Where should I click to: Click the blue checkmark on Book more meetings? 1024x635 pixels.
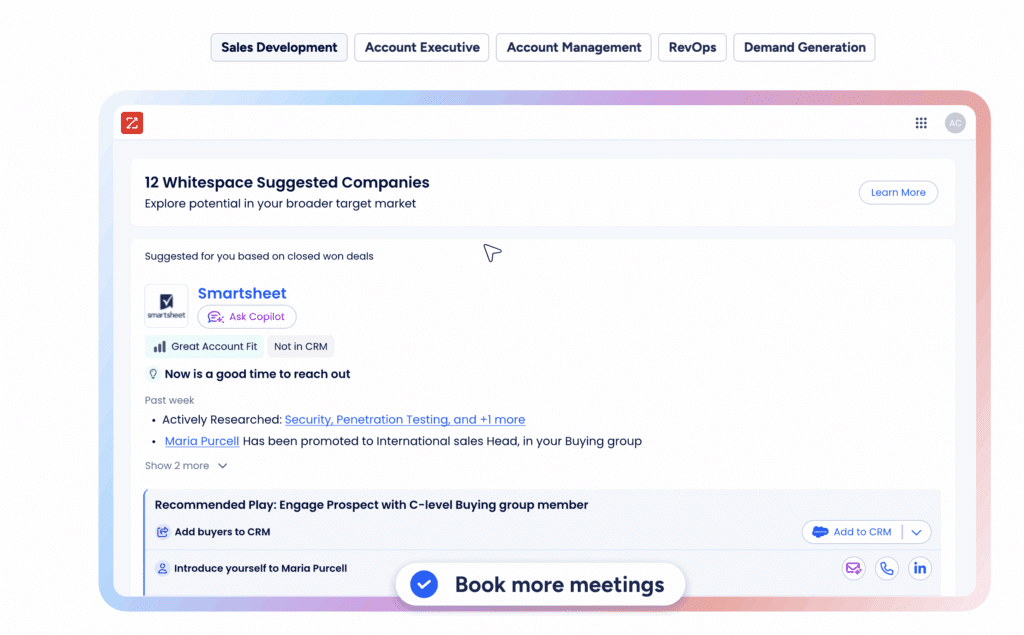pos(424,584)
